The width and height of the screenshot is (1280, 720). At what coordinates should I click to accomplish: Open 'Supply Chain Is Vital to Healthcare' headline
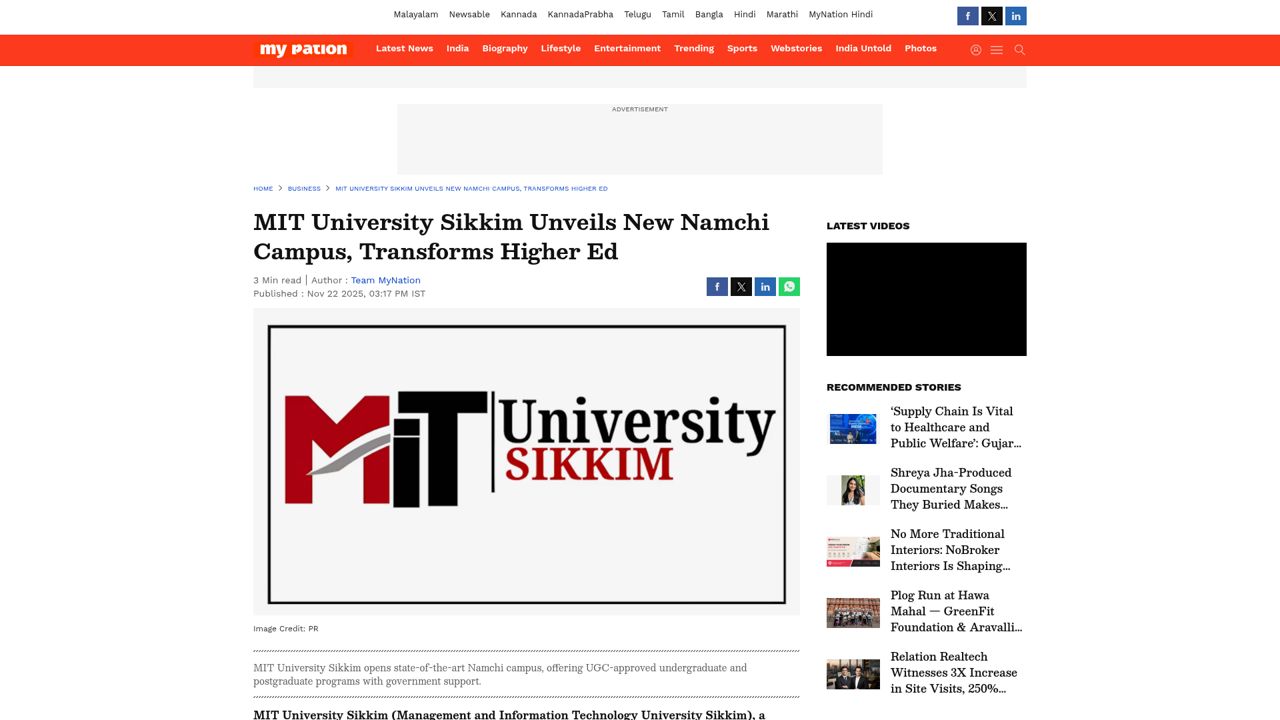tap(956, 427)
